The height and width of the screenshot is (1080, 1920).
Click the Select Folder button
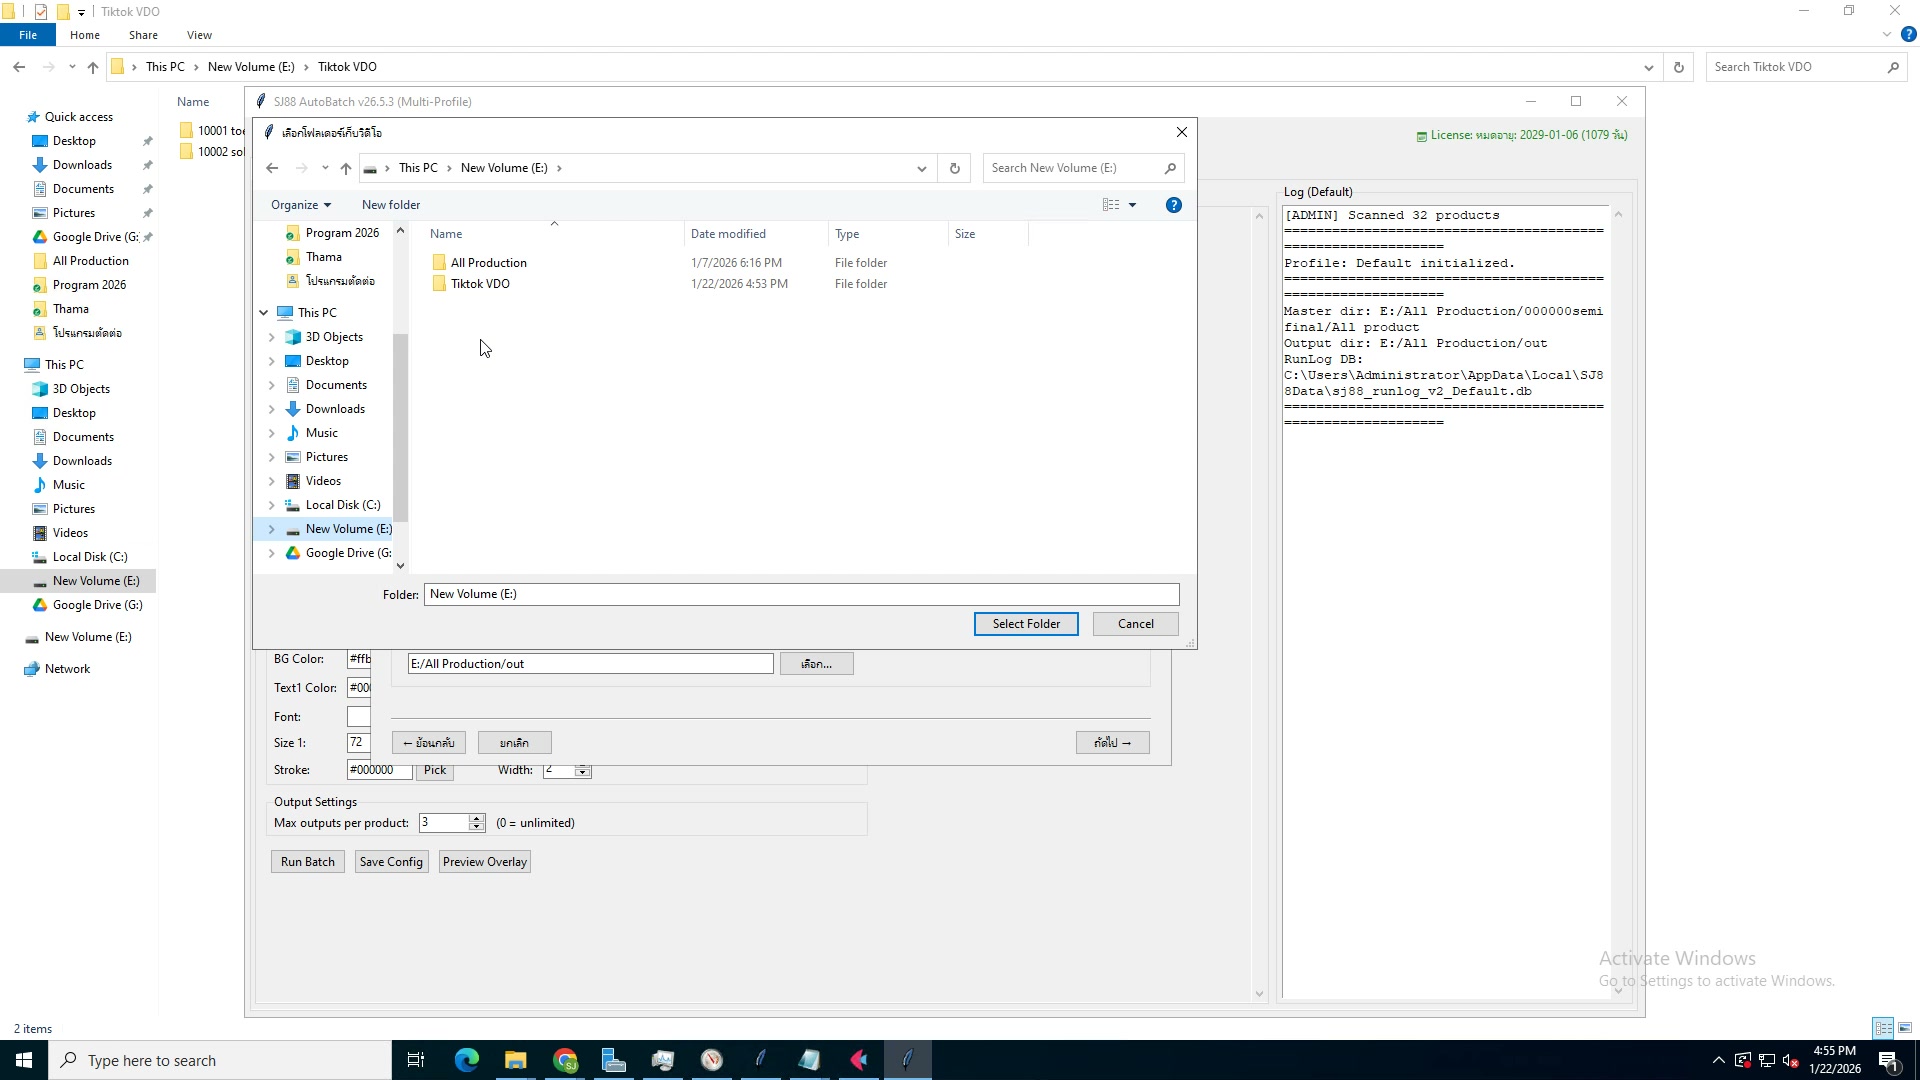click(x=1026, y=624)
